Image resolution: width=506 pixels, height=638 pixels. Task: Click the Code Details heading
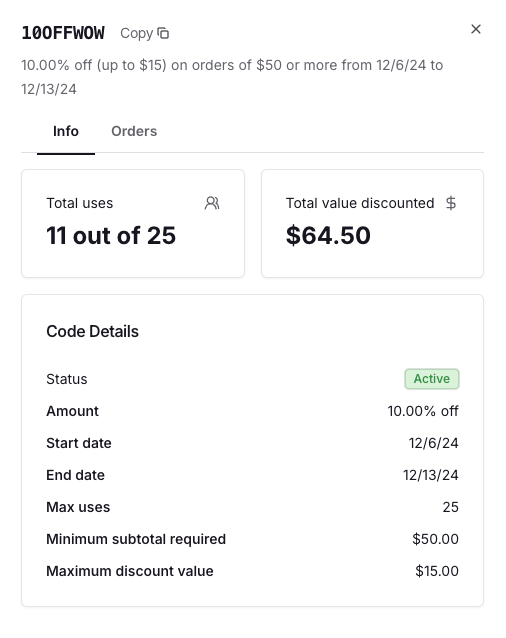92,332
